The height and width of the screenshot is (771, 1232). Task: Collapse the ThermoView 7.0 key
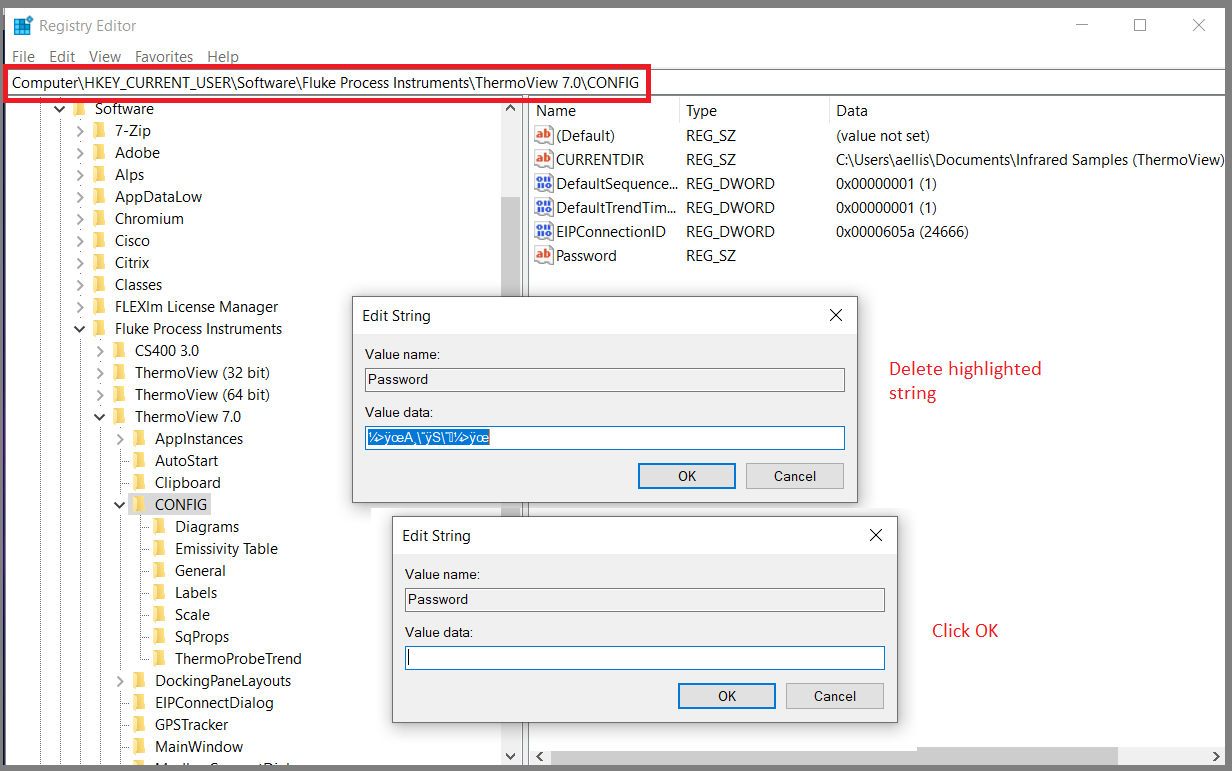point(100,417)
